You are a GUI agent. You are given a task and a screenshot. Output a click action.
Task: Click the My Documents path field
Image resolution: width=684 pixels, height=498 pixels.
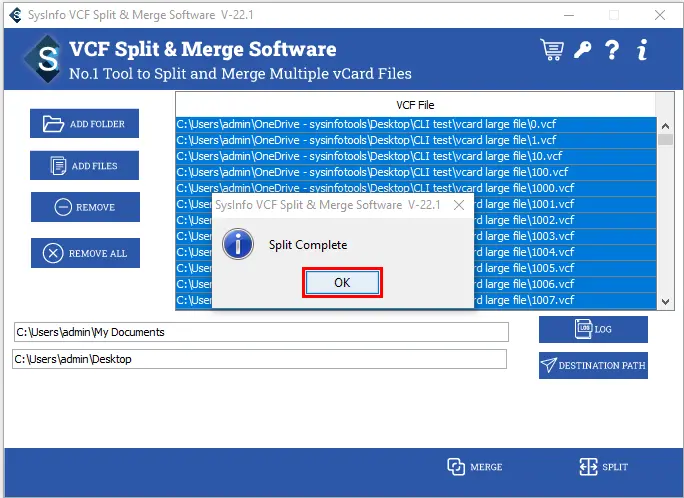coord(260,332)
